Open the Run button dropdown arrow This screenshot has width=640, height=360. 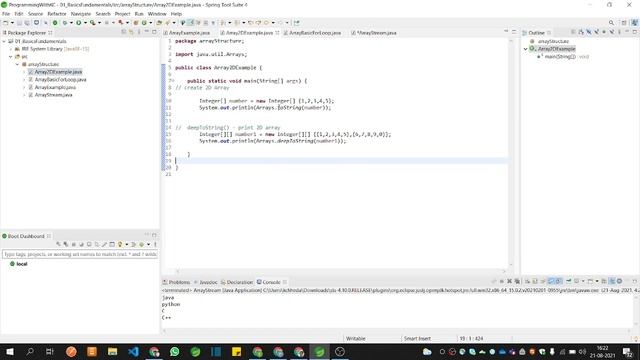tap(85, 23)
